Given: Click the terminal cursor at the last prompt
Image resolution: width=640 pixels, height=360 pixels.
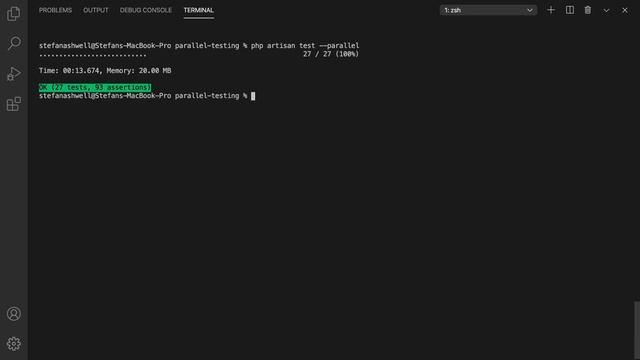Looking at the screenshot, I should pyautogui.click(x=253, y=96).
